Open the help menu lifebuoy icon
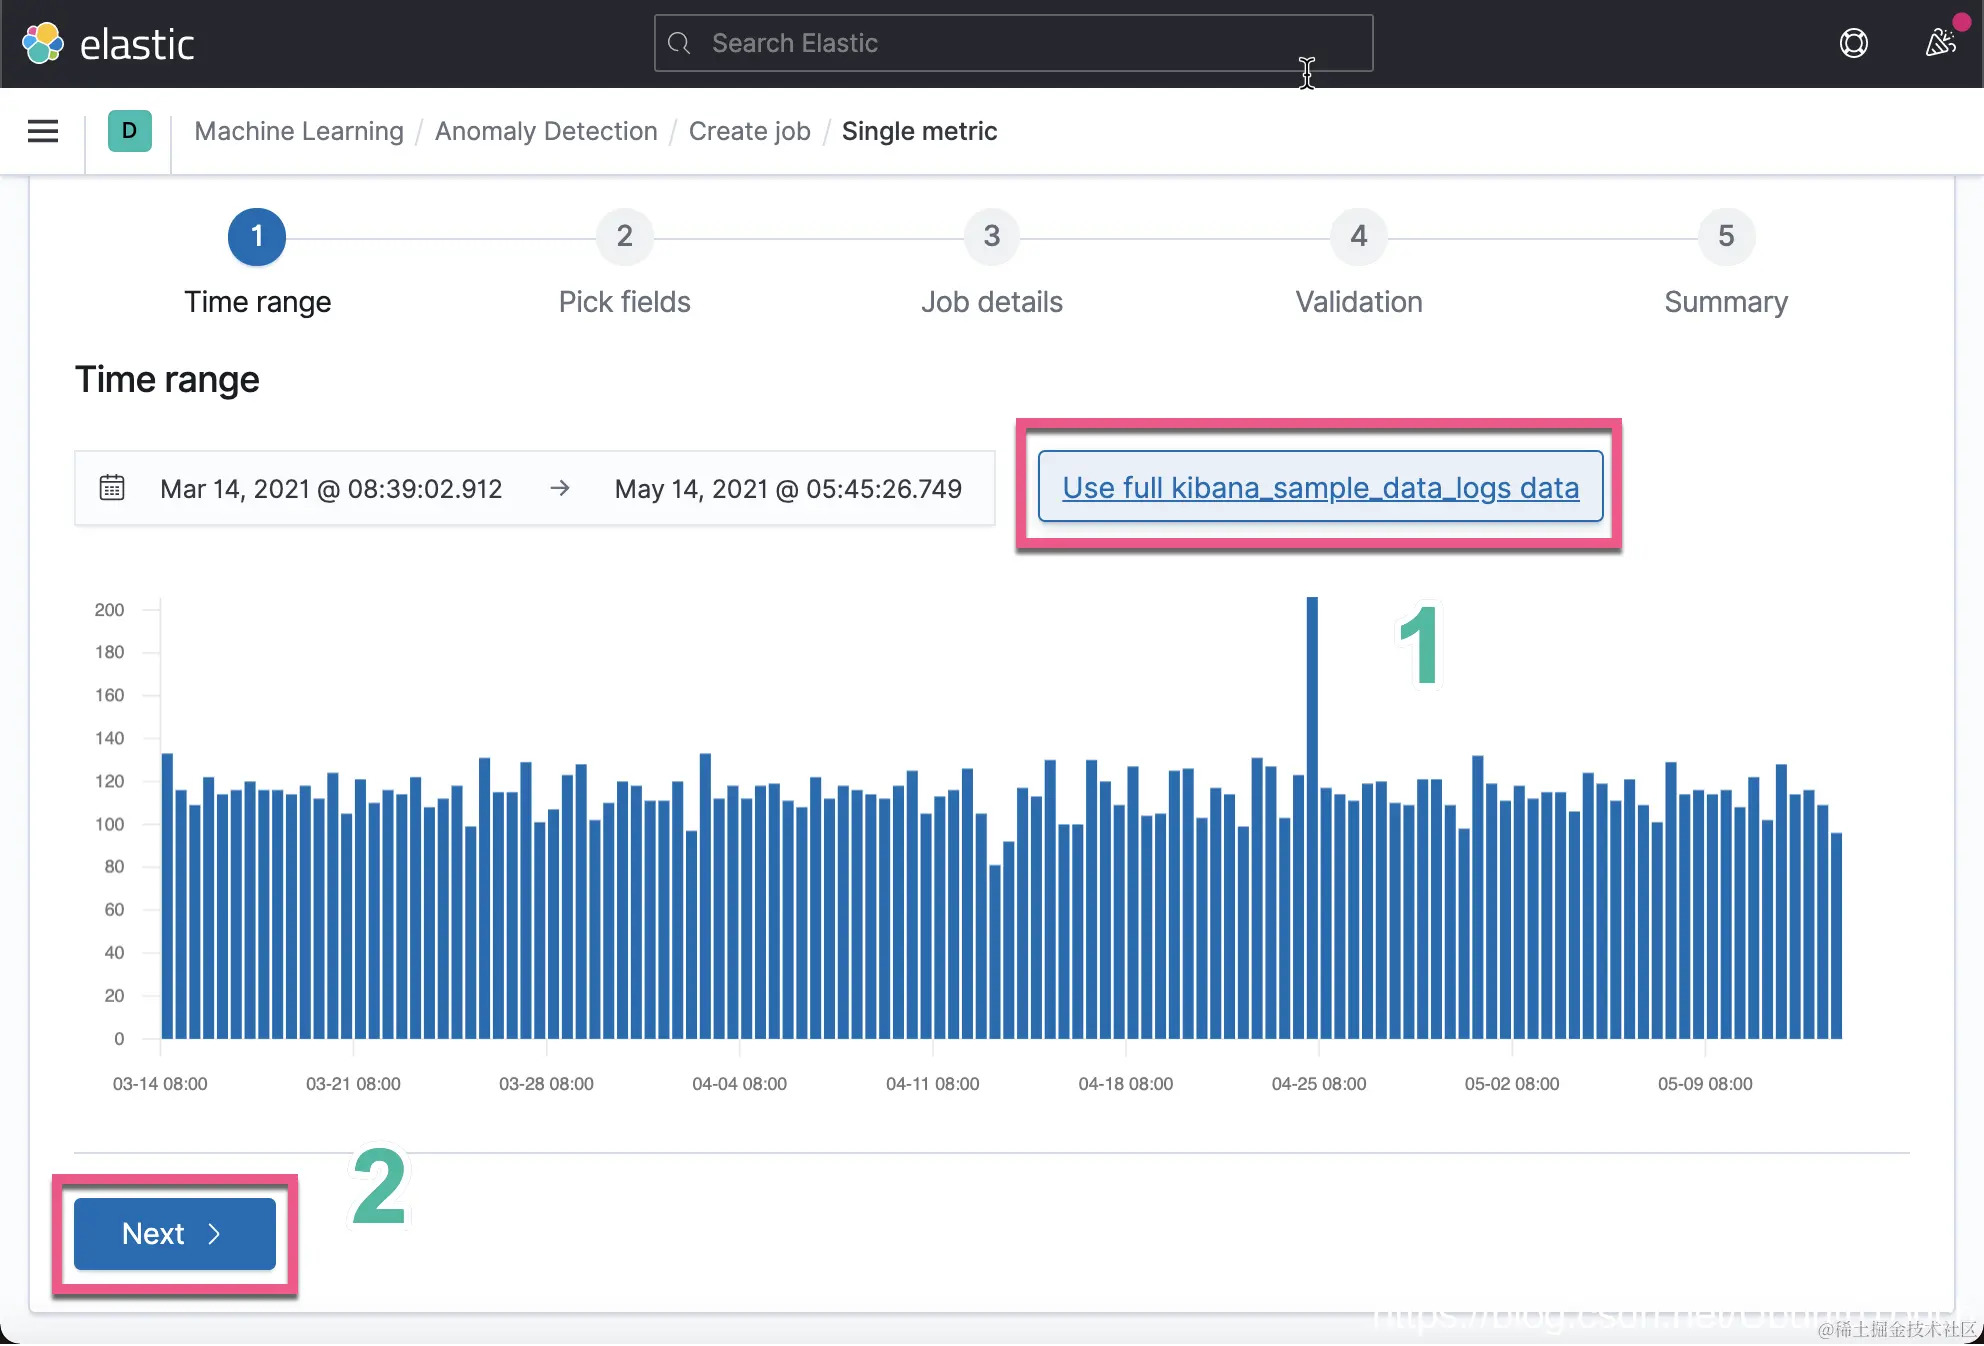 1853,43
